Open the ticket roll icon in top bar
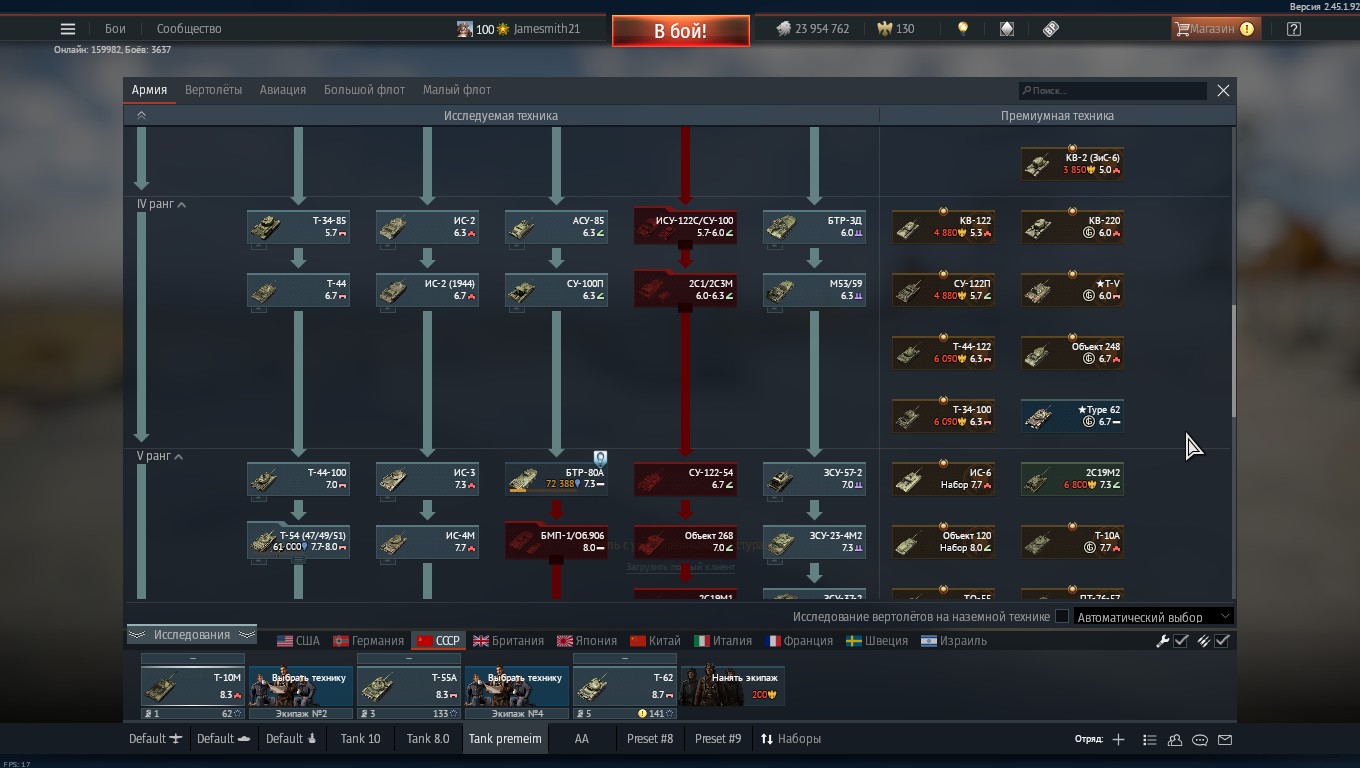Viewport: 1360px width, 768px height. [1051, 29]
